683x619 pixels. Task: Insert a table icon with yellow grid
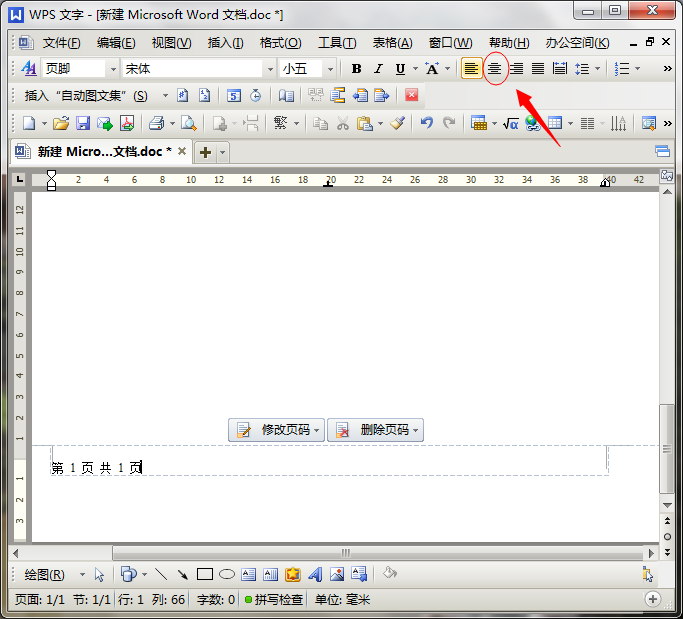[479, 124]
